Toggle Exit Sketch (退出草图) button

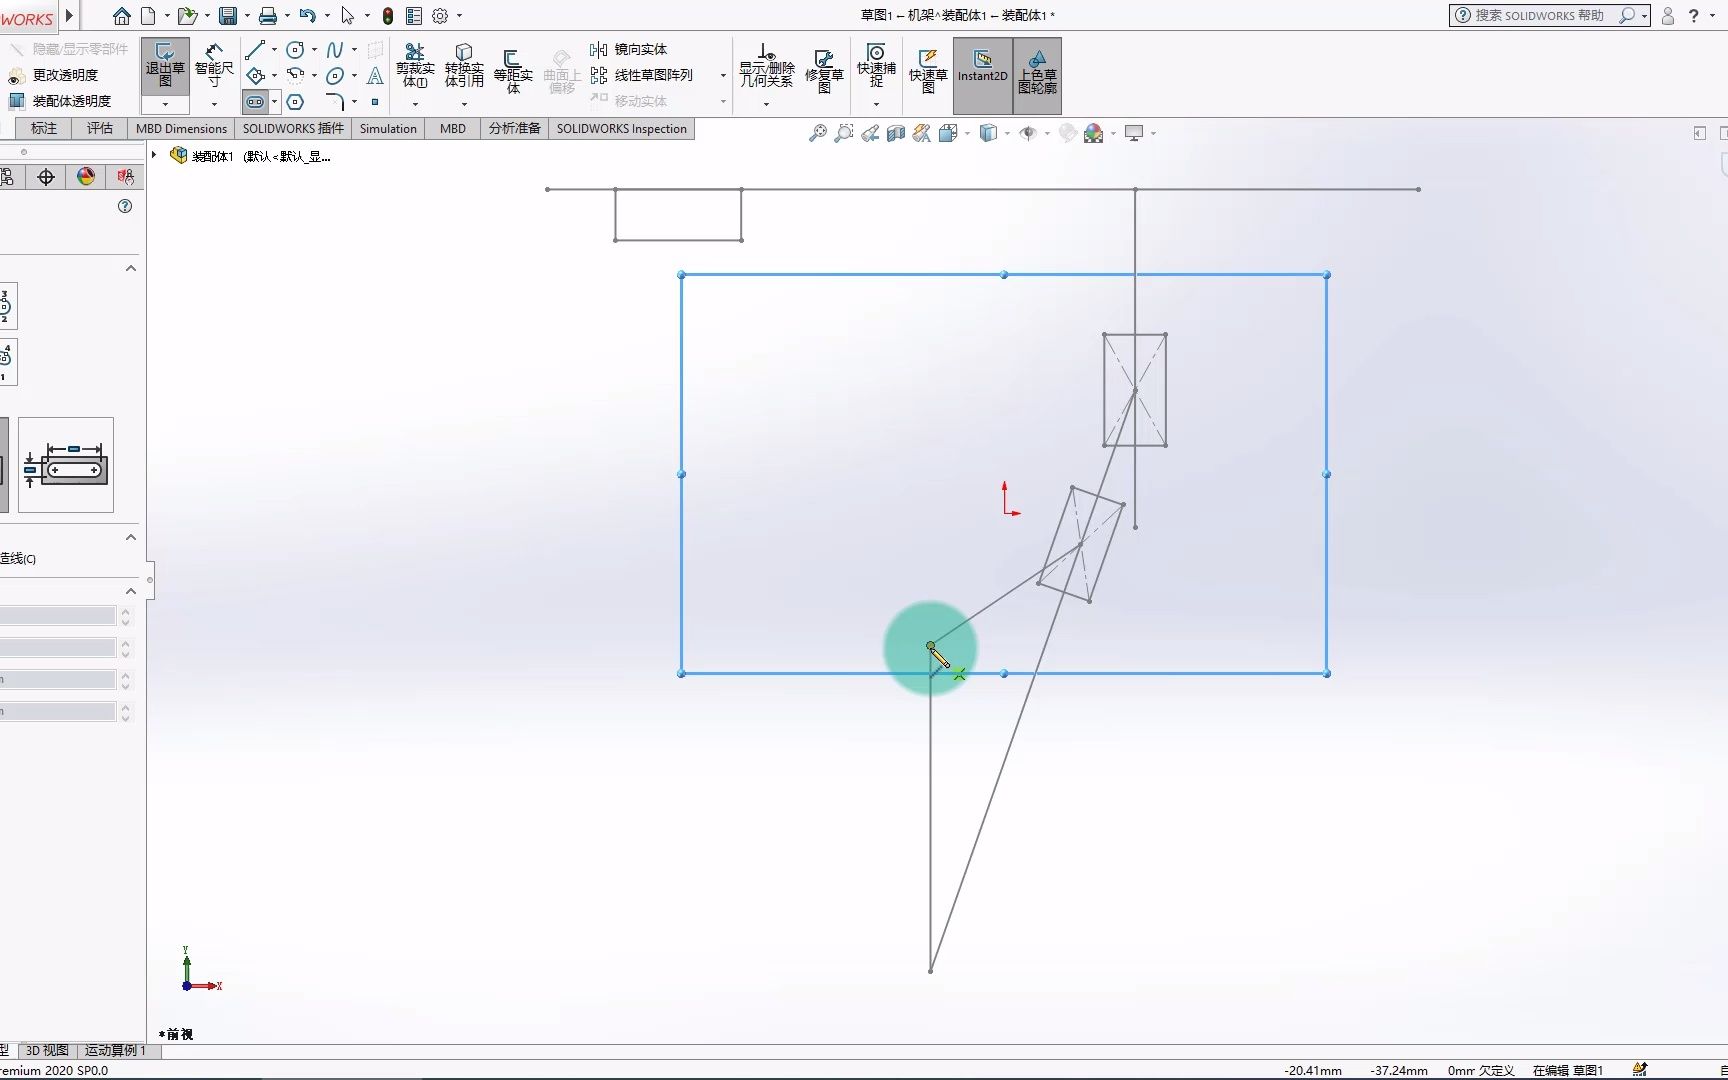[x=165, y=66]
